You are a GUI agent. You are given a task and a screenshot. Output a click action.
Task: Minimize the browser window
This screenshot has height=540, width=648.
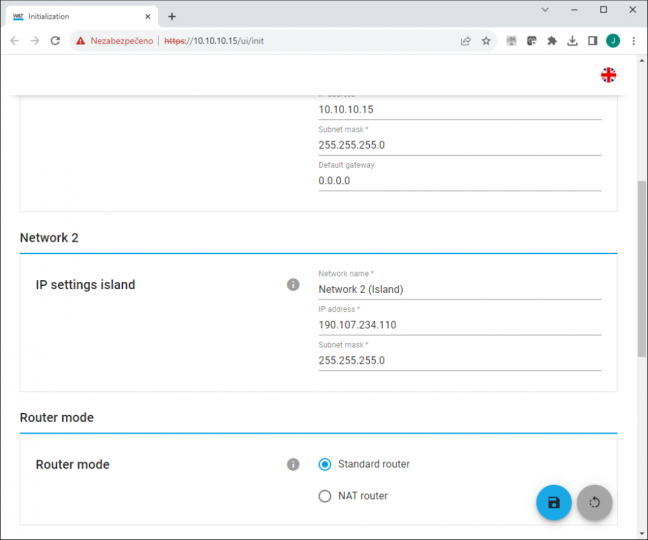tap(574, 10)
